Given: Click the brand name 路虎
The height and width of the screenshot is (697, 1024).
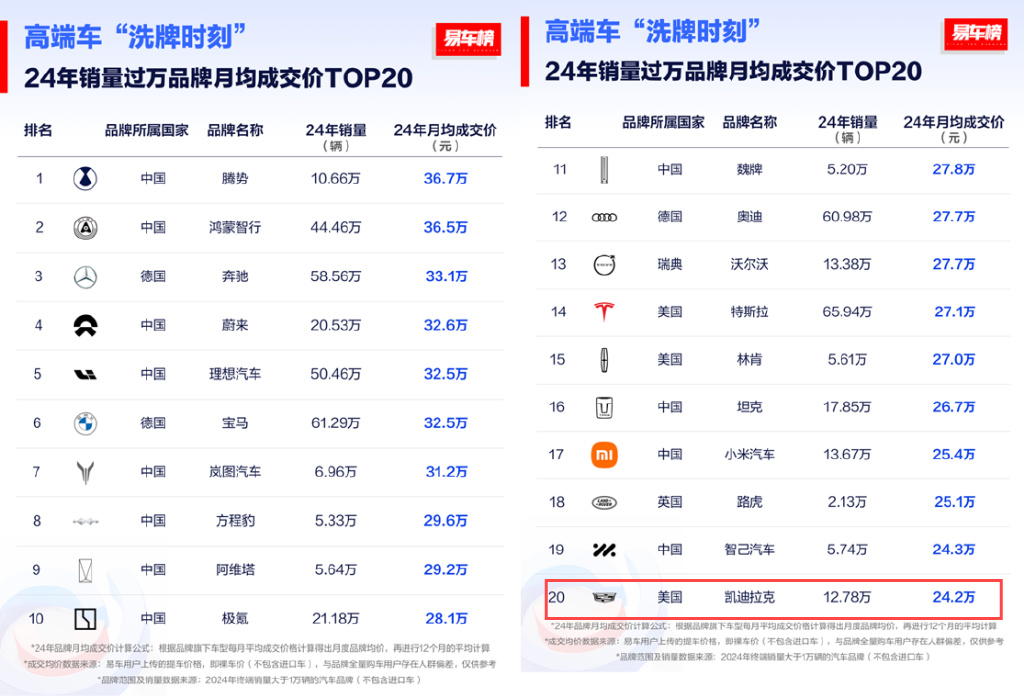Looking at the screenshot, I should click(749, 502).
